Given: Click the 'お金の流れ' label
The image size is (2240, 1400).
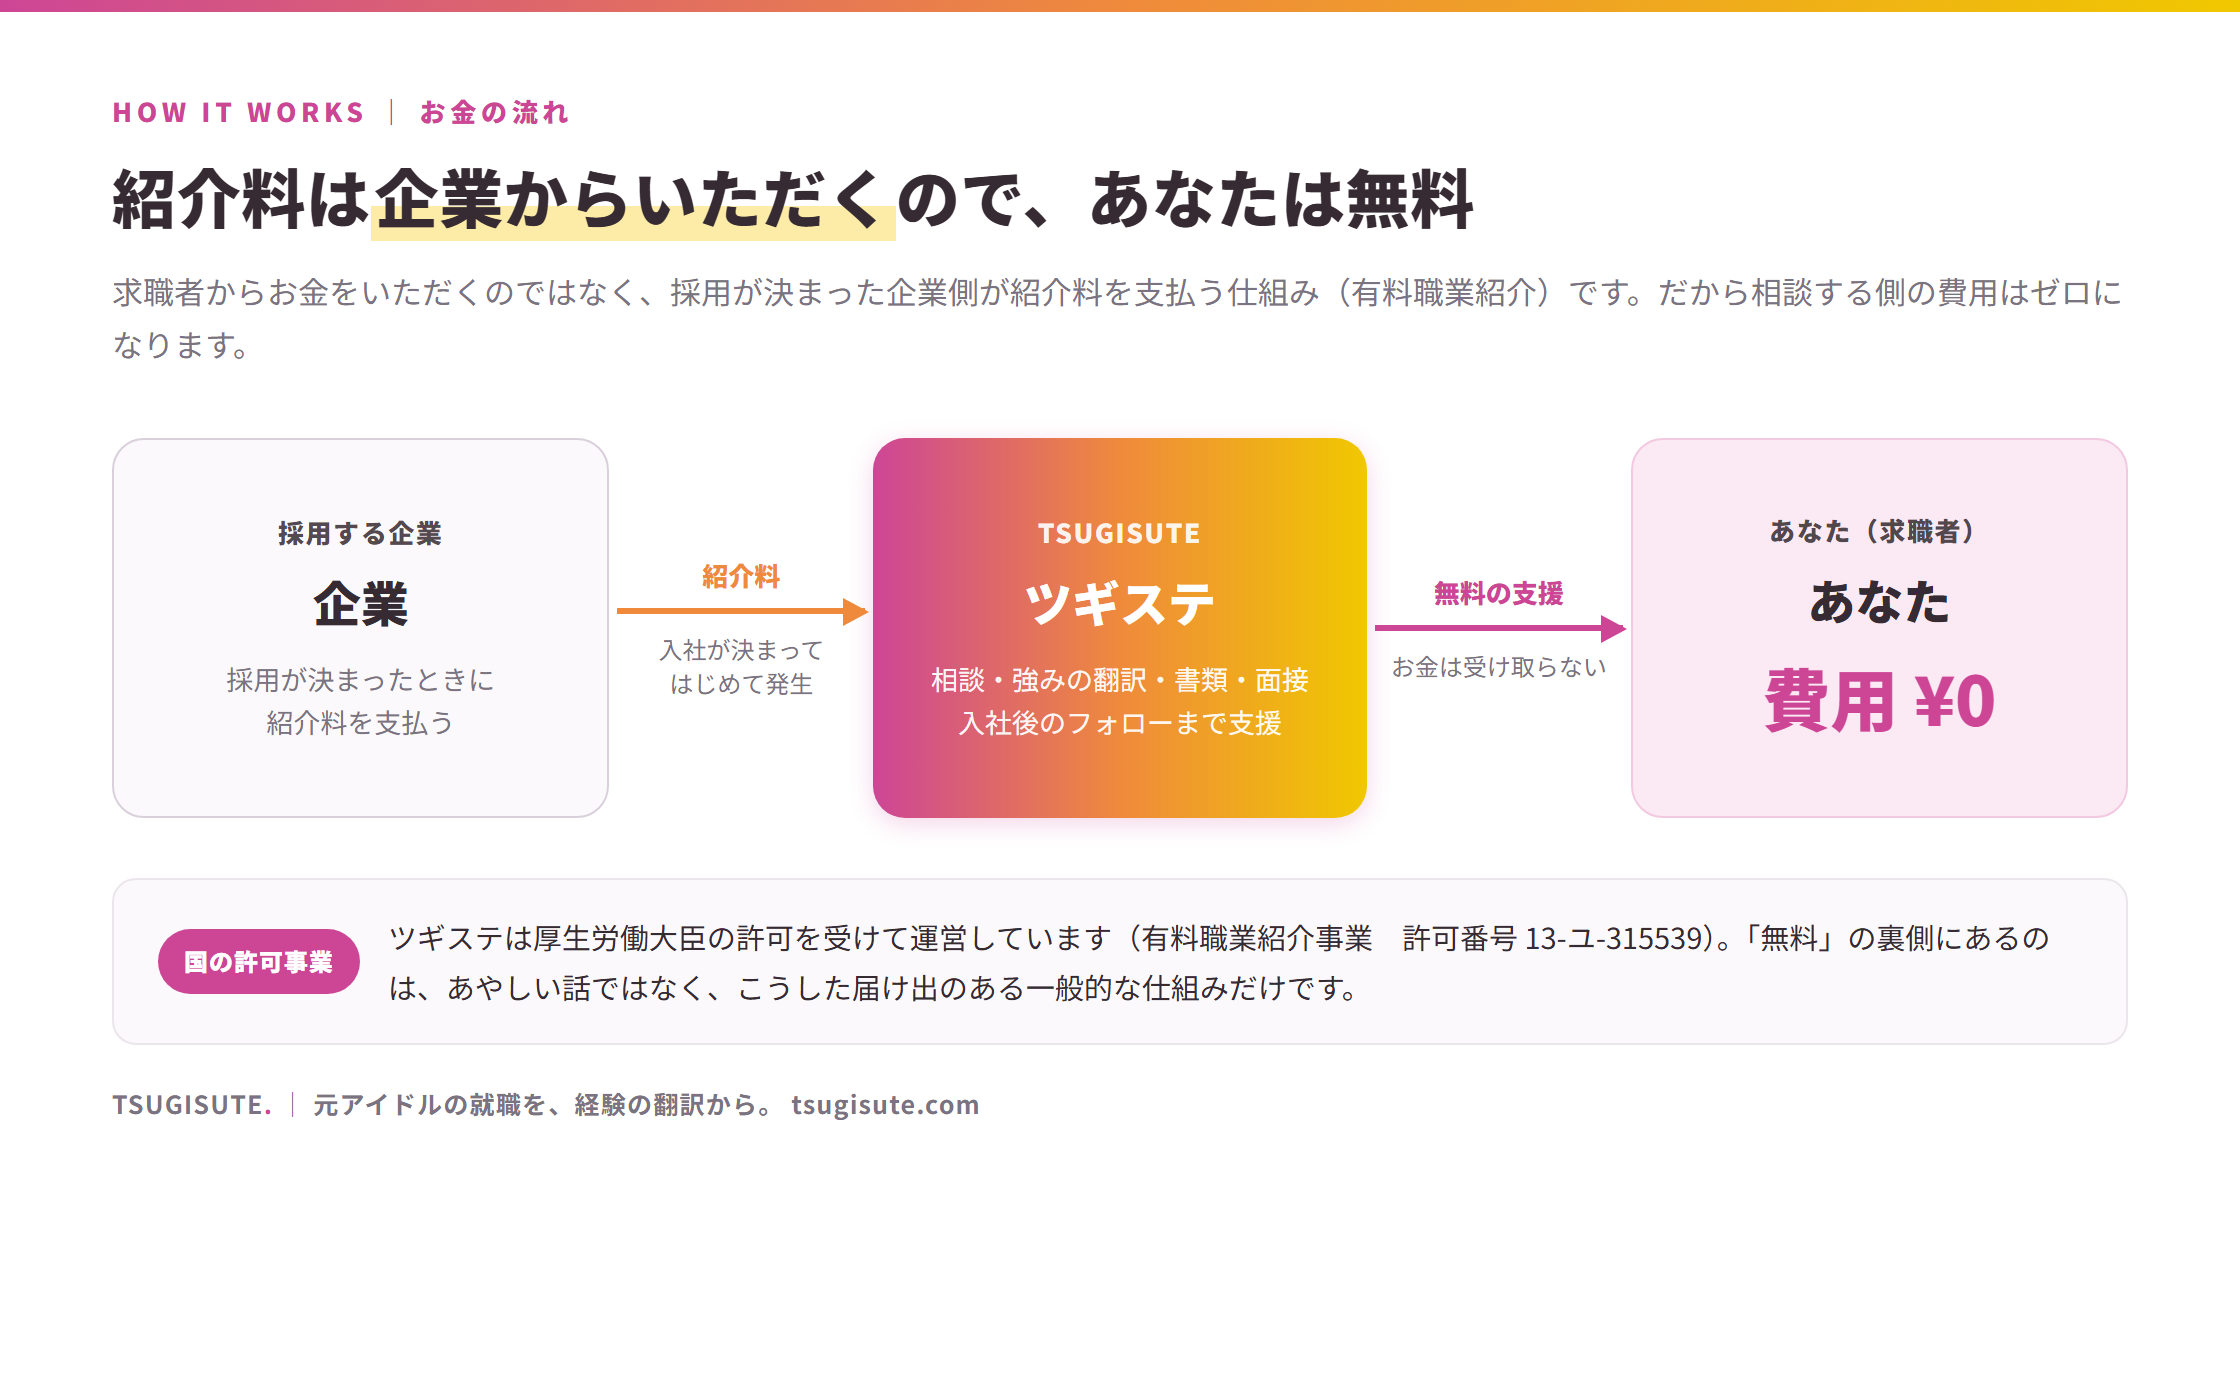Looking at the screenshot, I should (x=494, y=112).
